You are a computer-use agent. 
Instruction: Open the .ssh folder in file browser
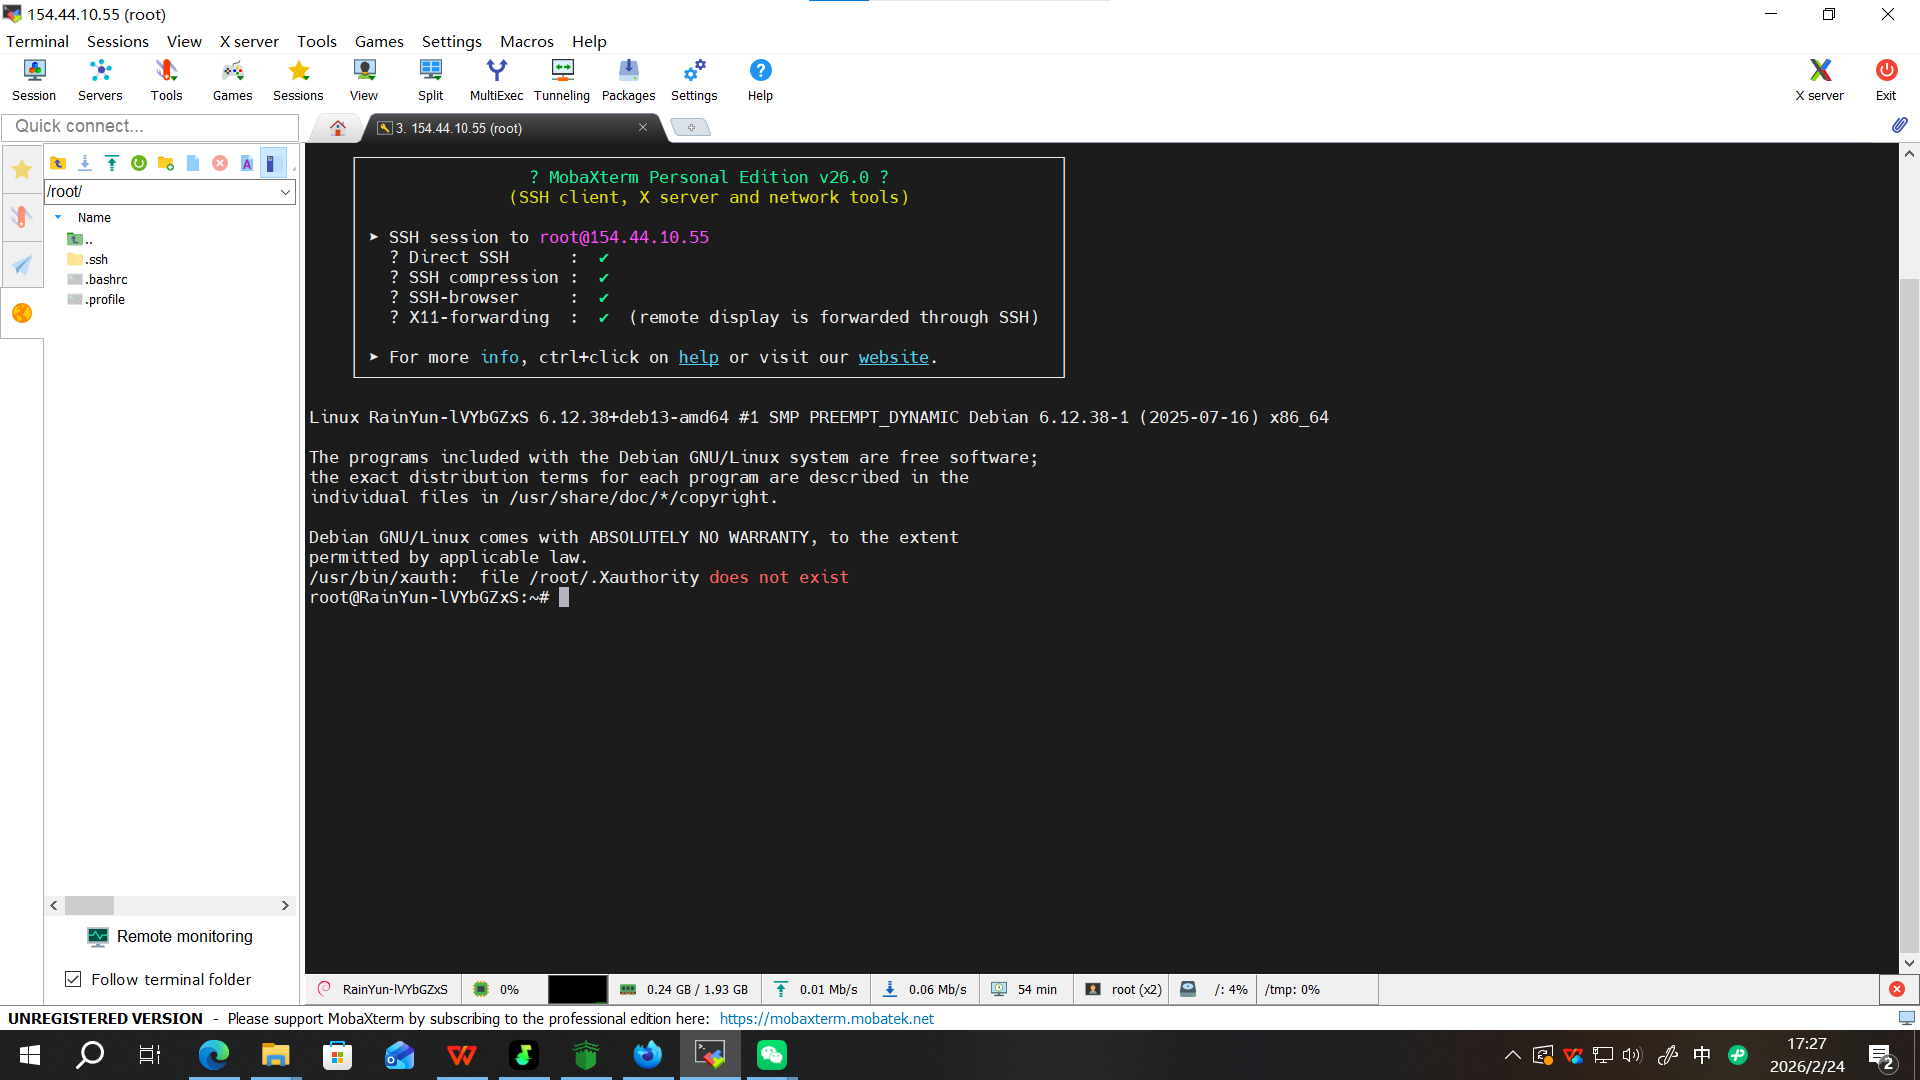(96, 259)
